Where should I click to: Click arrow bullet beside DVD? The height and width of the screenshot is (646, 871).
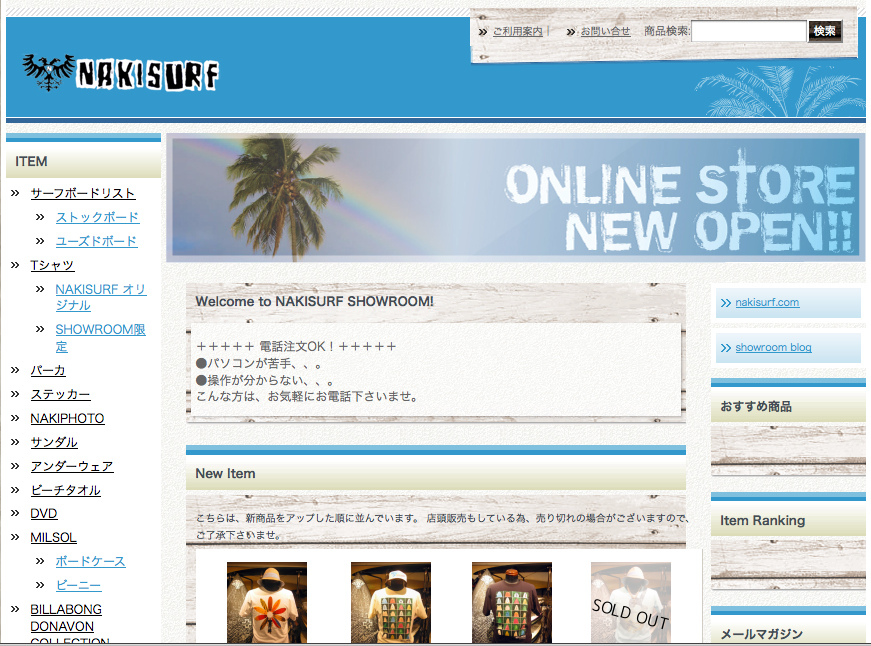[x=15, y=513]
